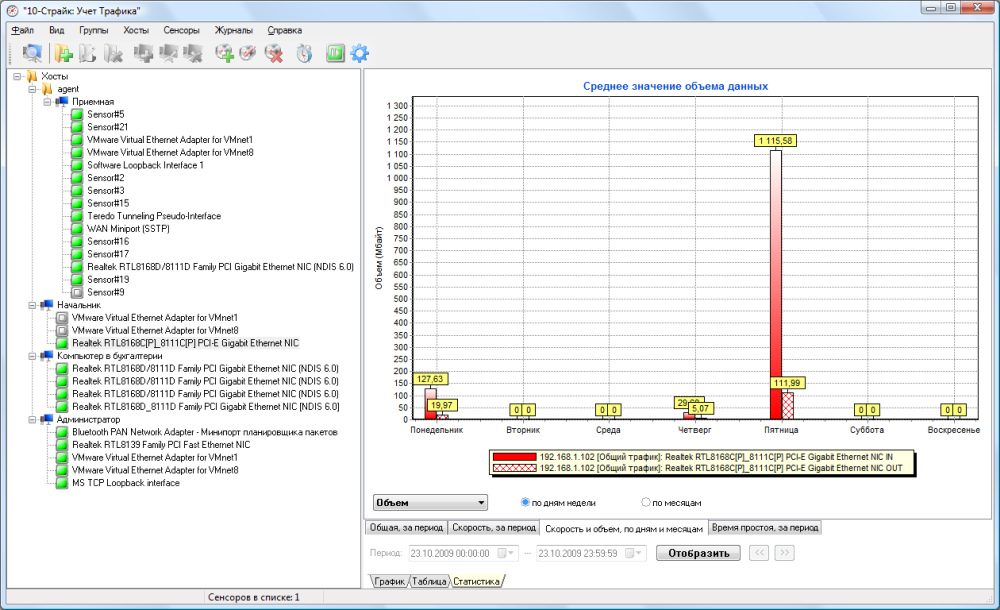Select the 'по дням недели' radio button
Screen dimensions: 1000x610
(x=525, y=502)
